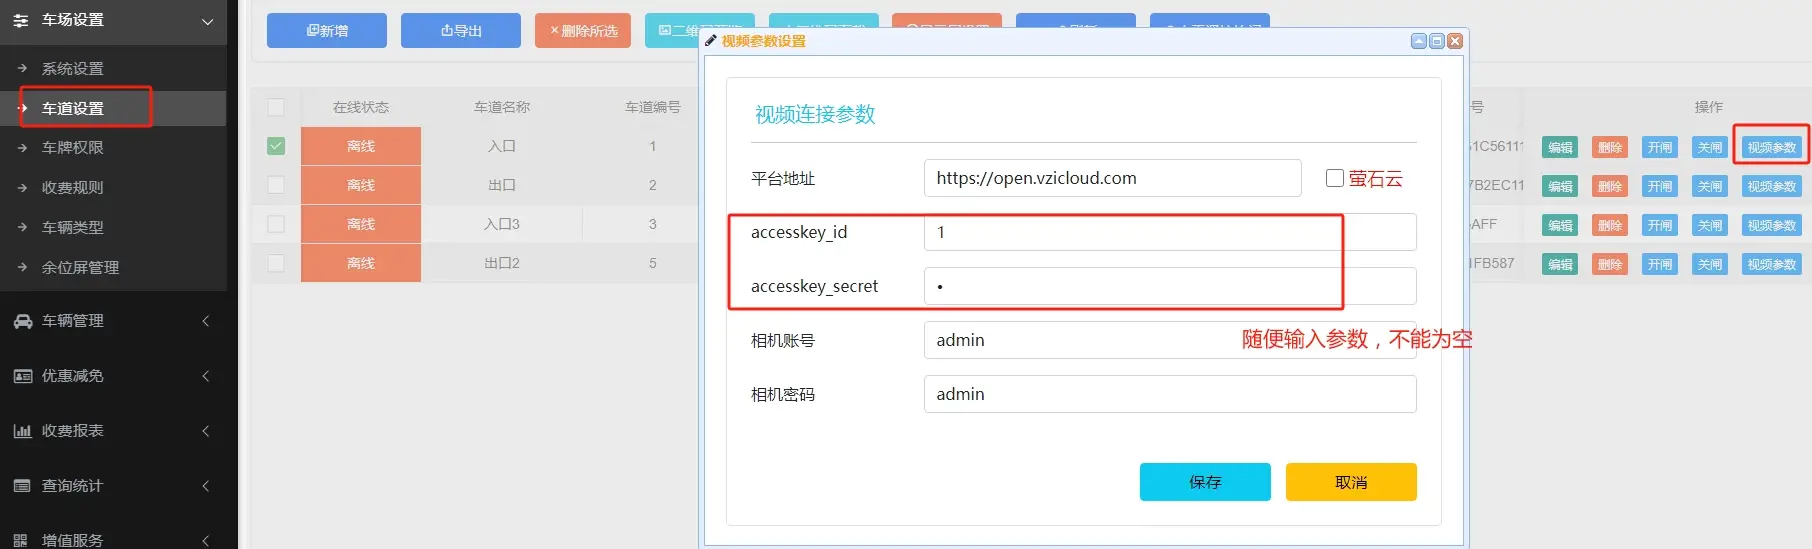Uncheck the checked row checkbox for lane 入口

tap(276, 146)
